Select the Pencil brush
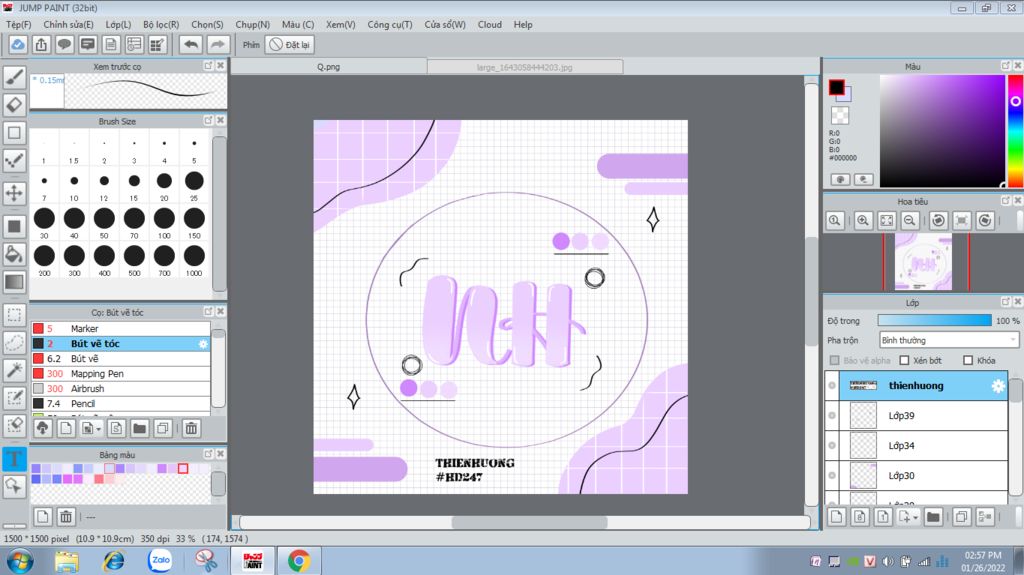 [121, 404]
